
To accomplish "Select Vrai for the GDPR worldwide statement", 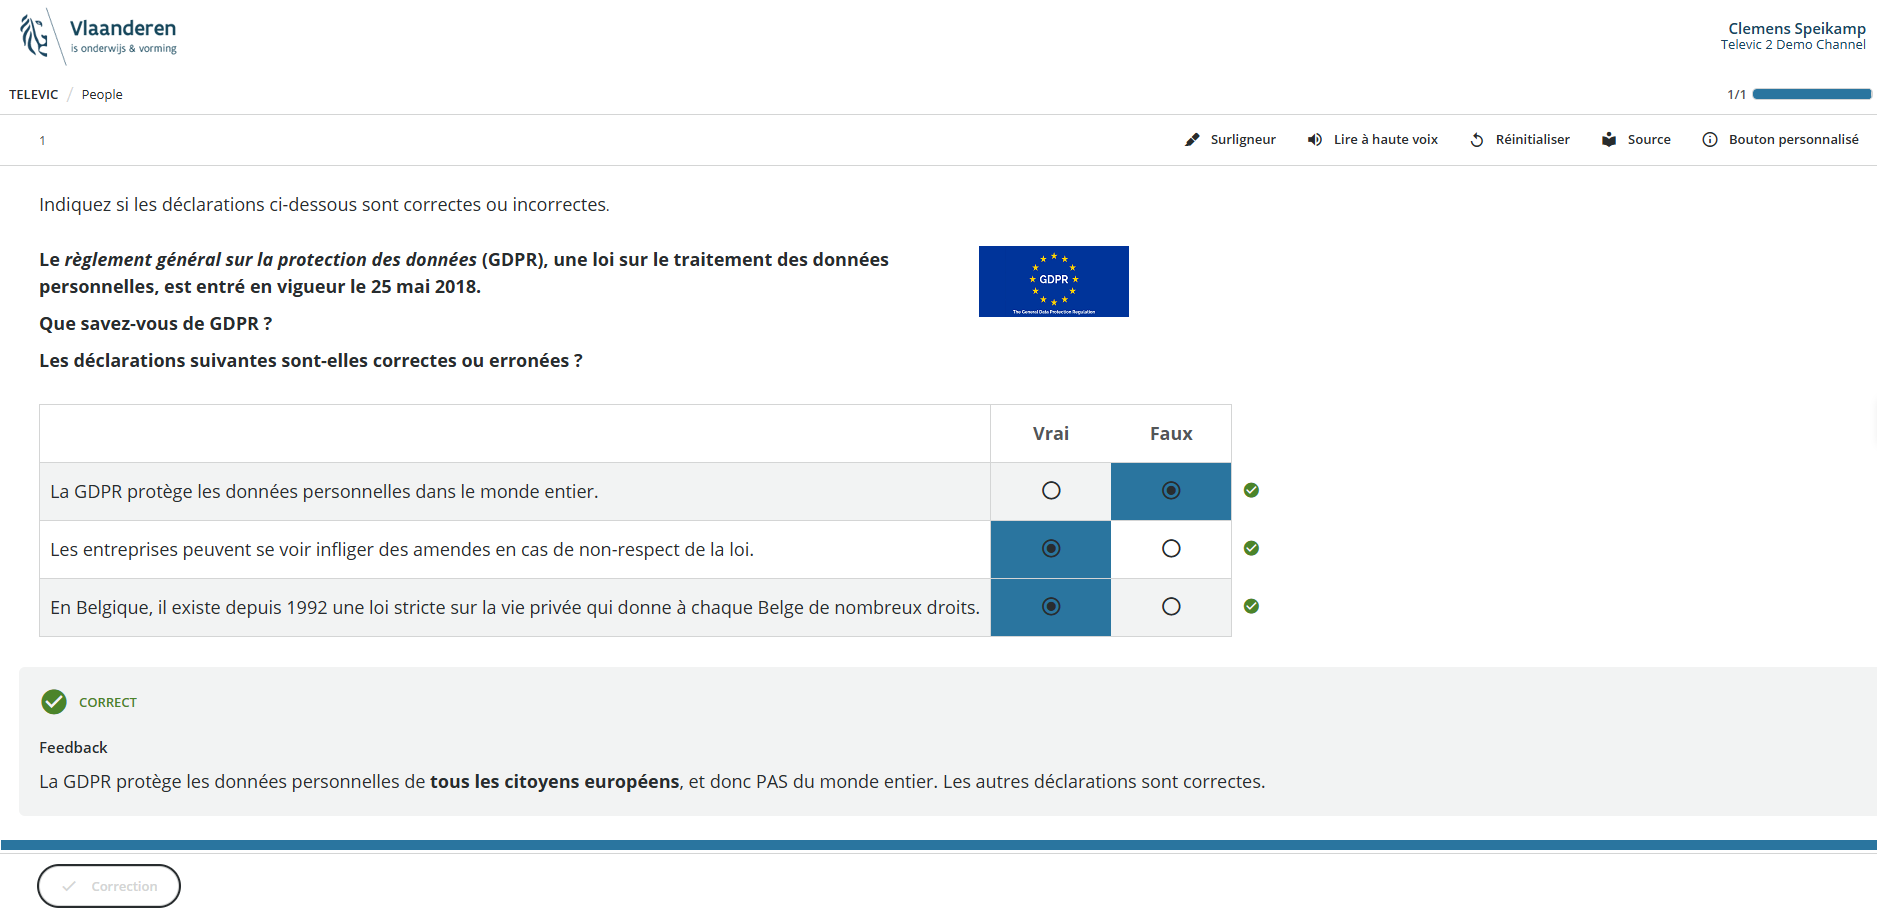I will click(1051, 491).
